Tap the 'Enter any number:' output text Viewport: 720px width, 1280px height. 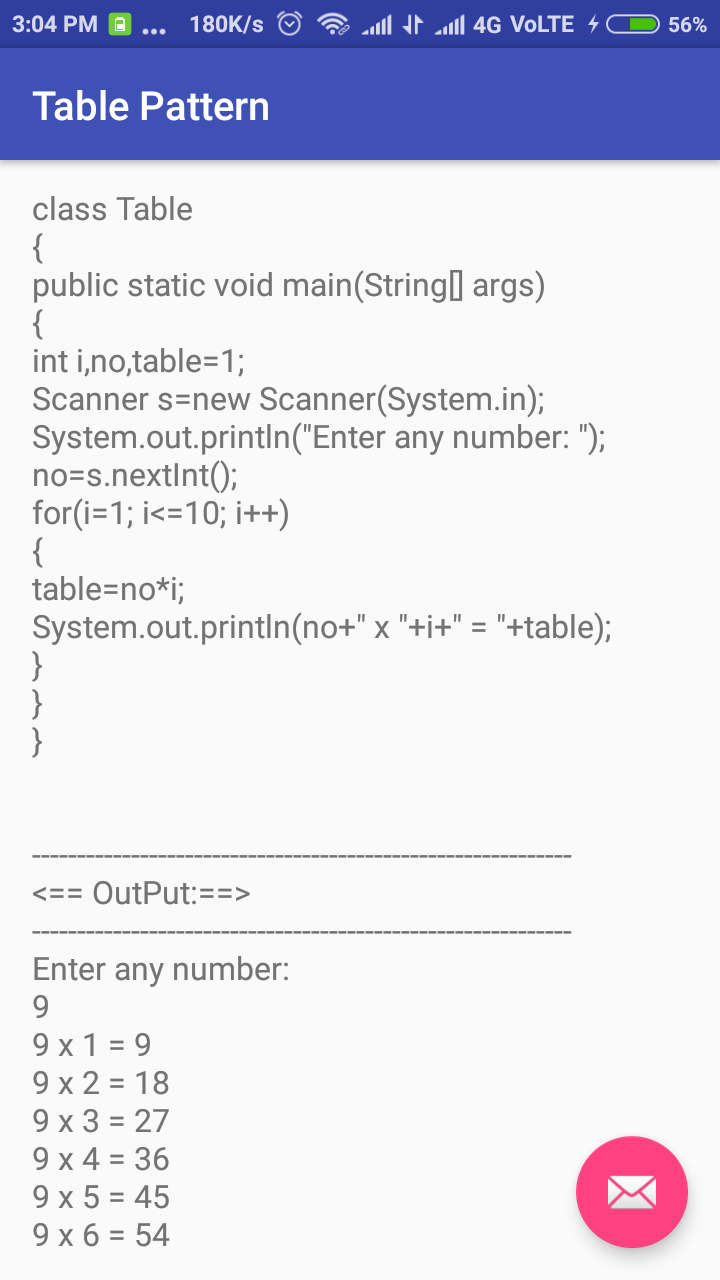(160, 969)
